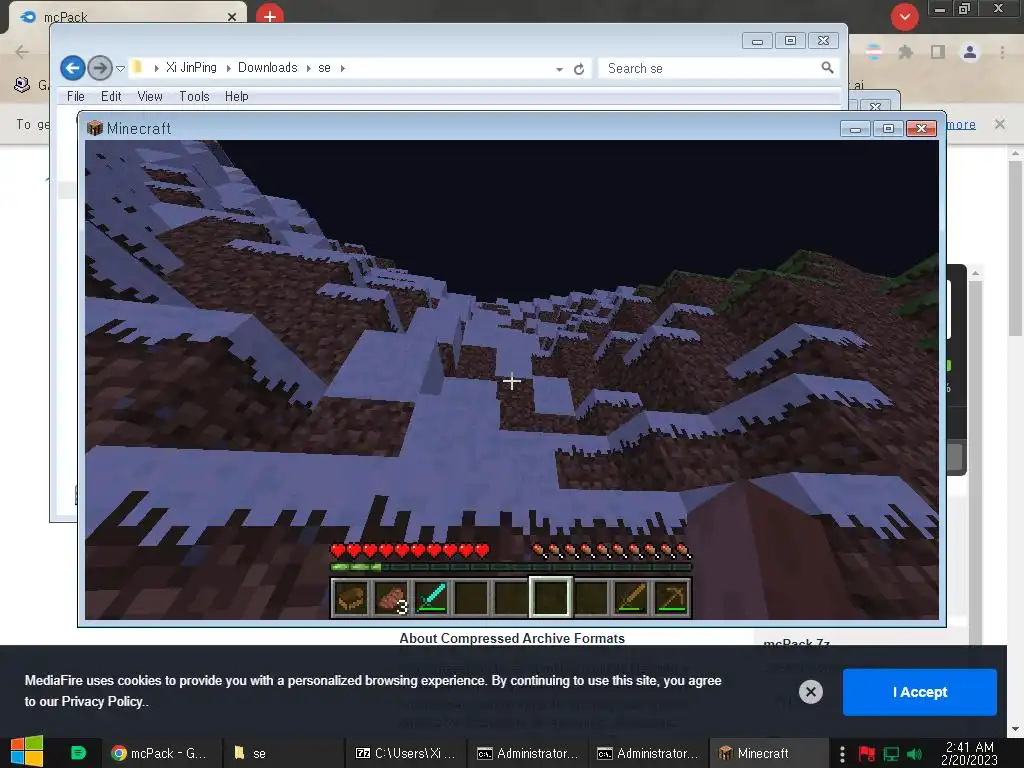Click the folder icon in the address bar

pyautogui.click(x=138, y=67)
